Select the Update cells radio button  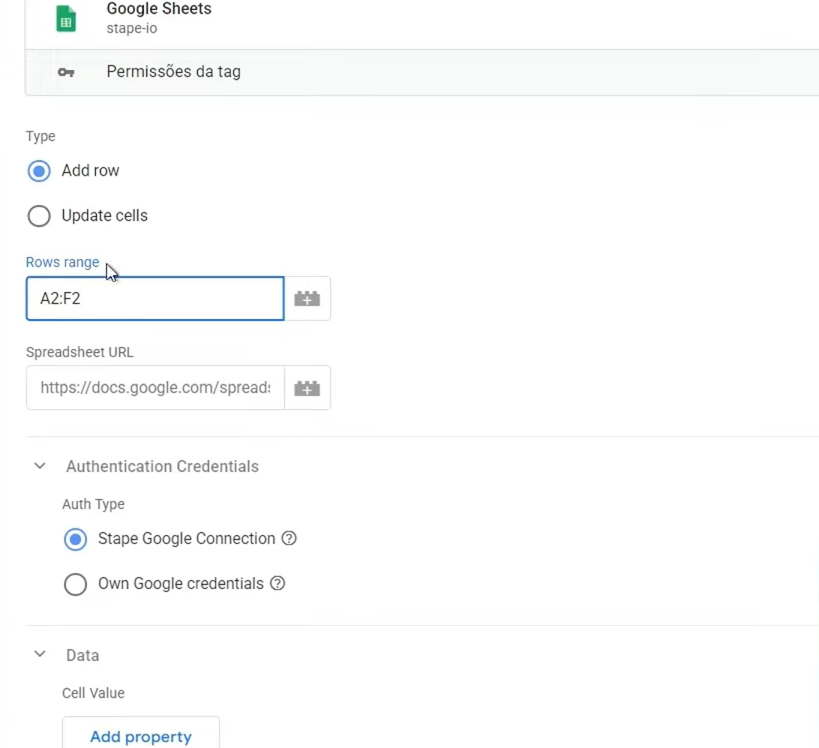(39, 216)
